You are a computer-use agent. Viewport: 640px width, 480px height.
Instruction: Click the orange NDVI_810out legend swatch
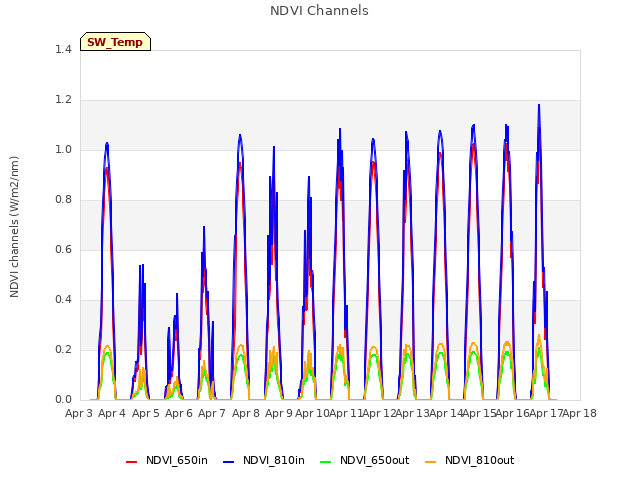point(431,462)
